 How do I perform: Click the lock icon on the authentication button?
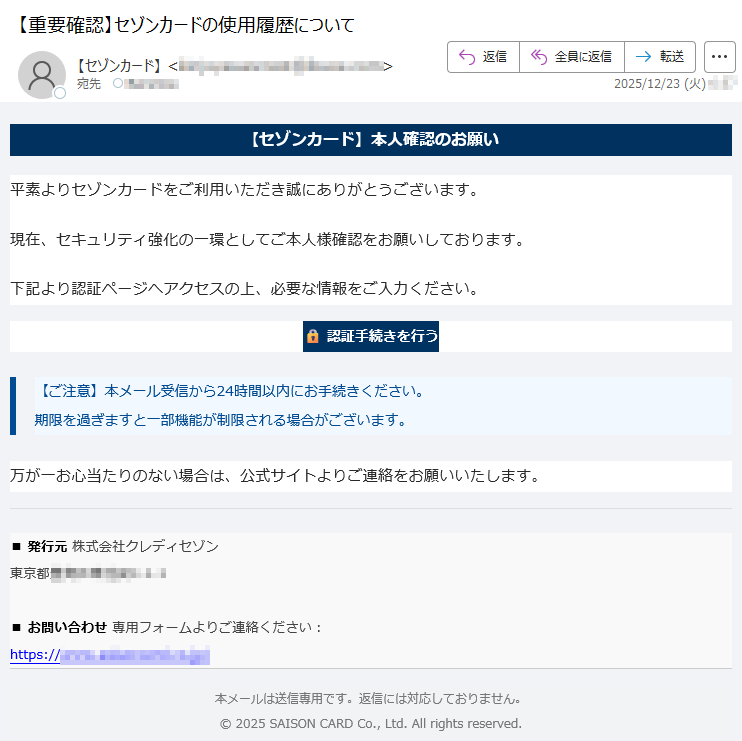coord(313,336)
